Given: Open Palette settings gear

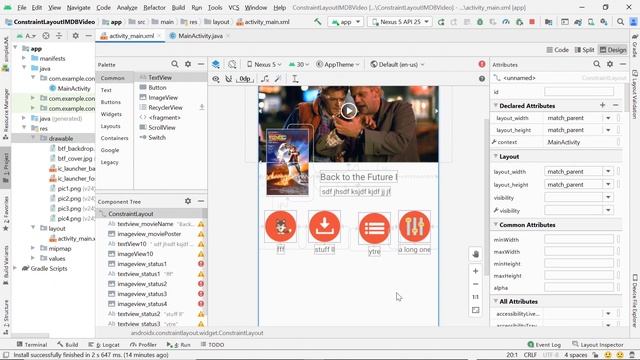Looking at the screenshot, I should pyautogui.click(x=188, y=64).
